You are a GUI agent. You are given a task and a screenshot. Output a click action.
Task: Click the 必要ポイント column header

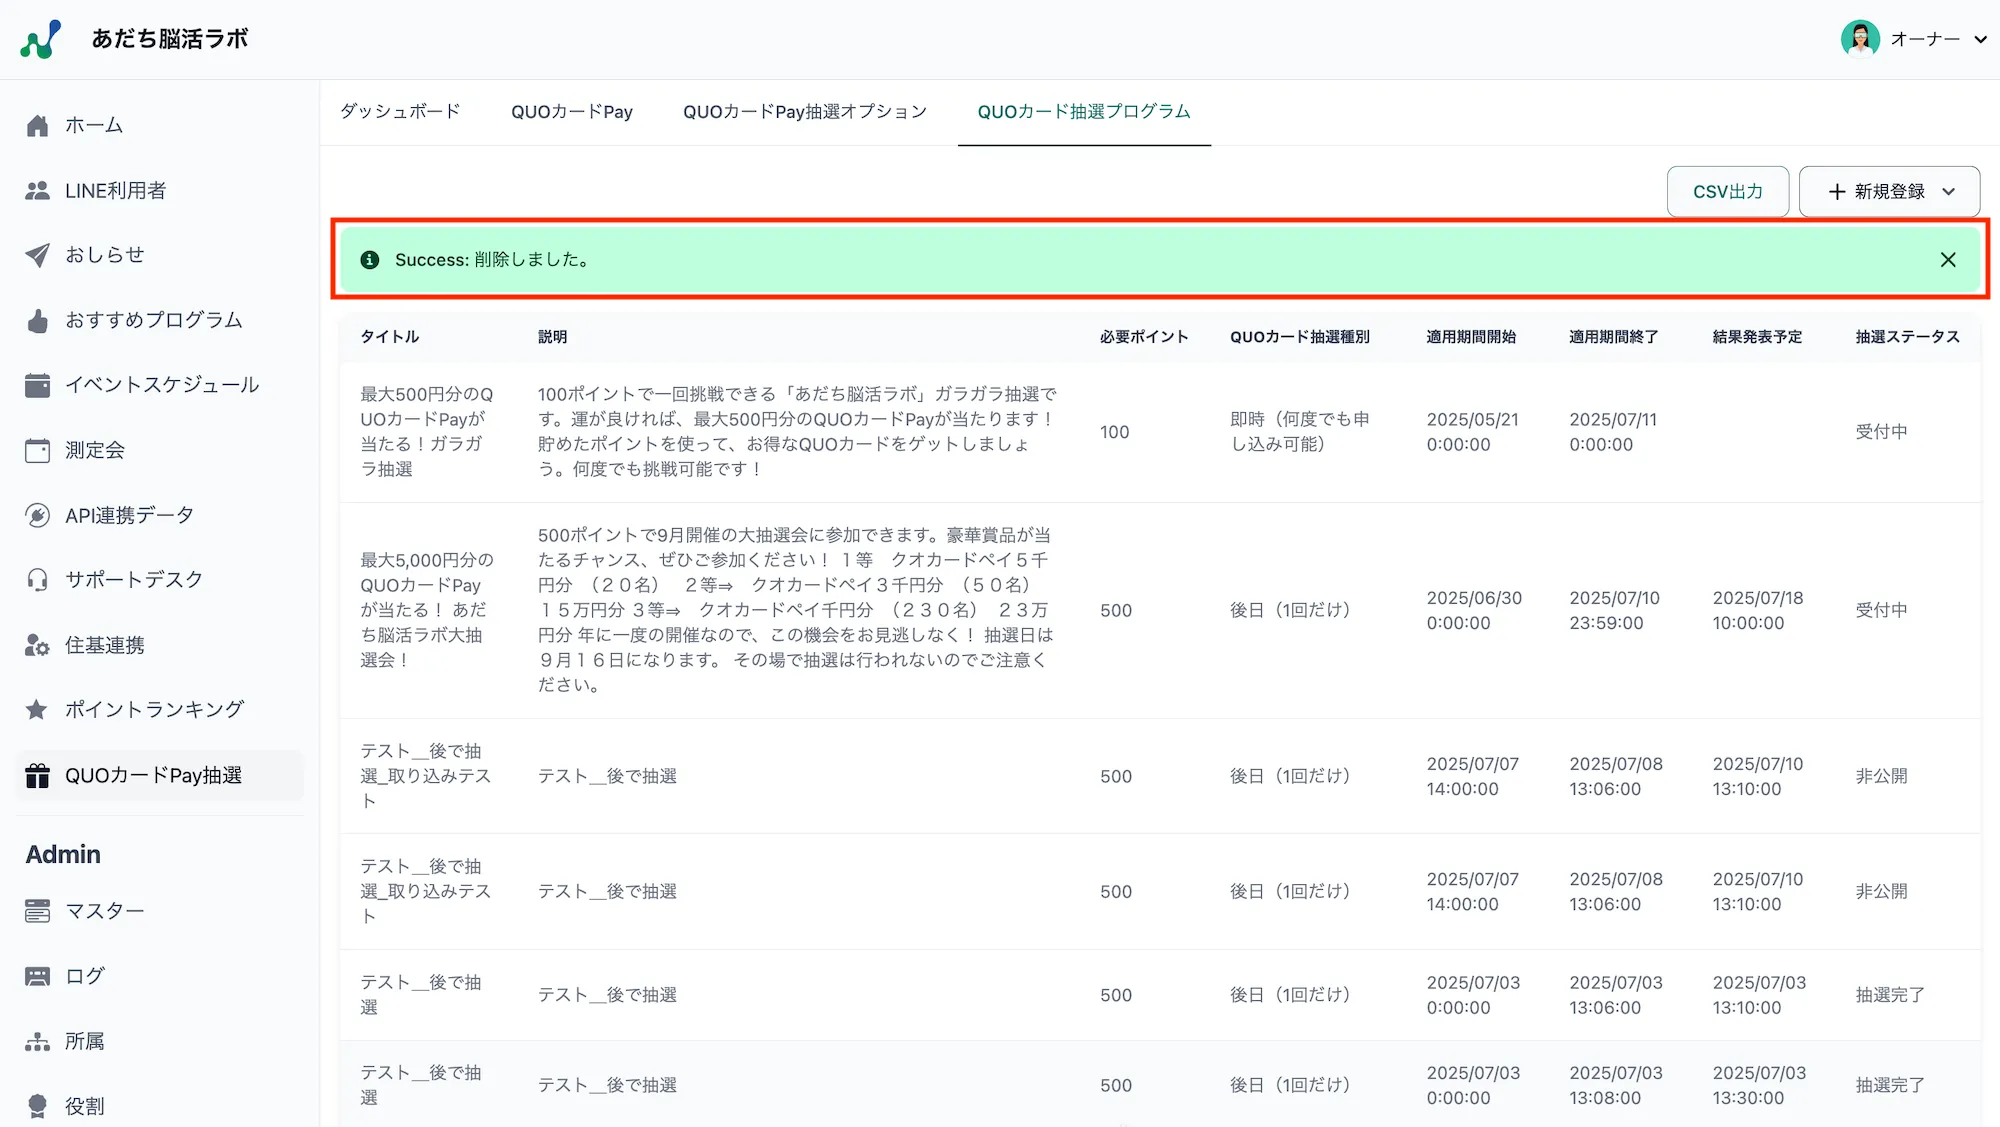1144,337
